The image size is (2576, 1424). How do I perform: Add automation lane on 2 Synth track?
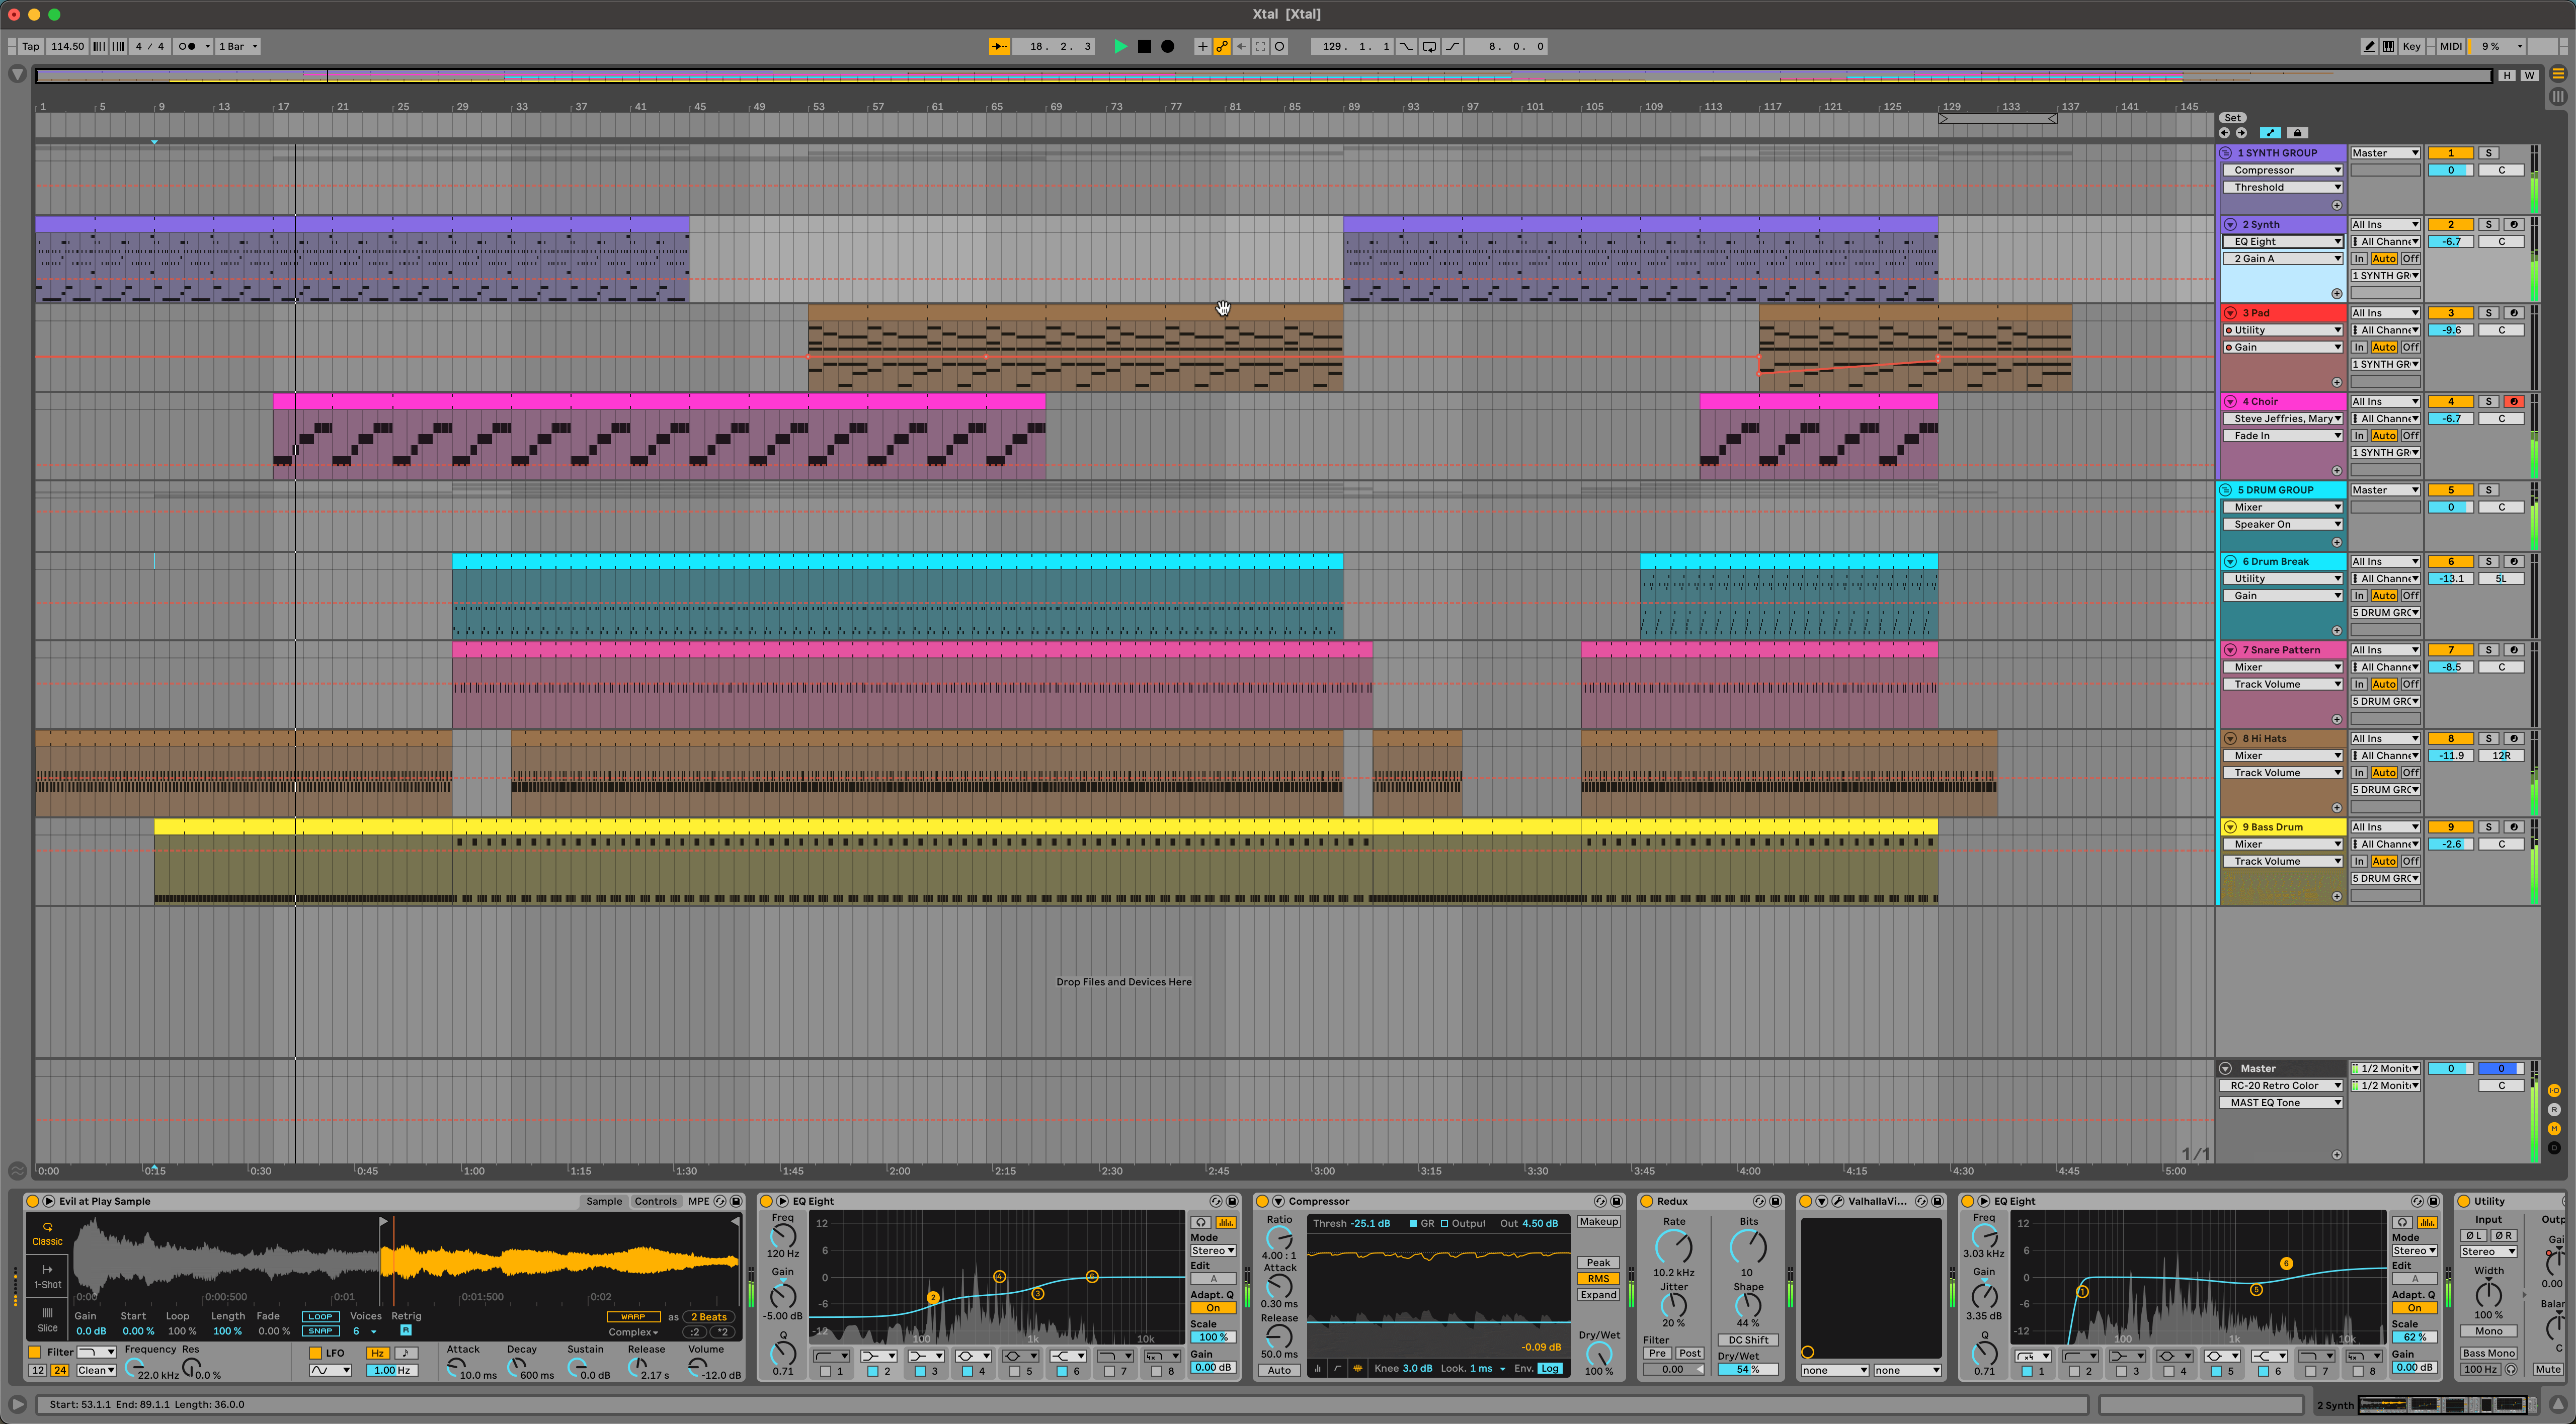(x=2336, y=294)
